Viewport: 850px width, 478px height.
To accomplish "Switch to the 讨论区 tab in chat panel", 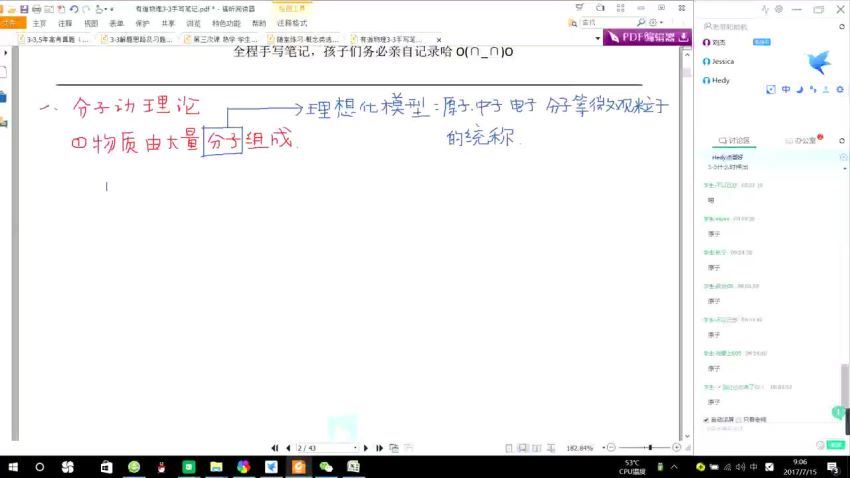I will 734,140.
